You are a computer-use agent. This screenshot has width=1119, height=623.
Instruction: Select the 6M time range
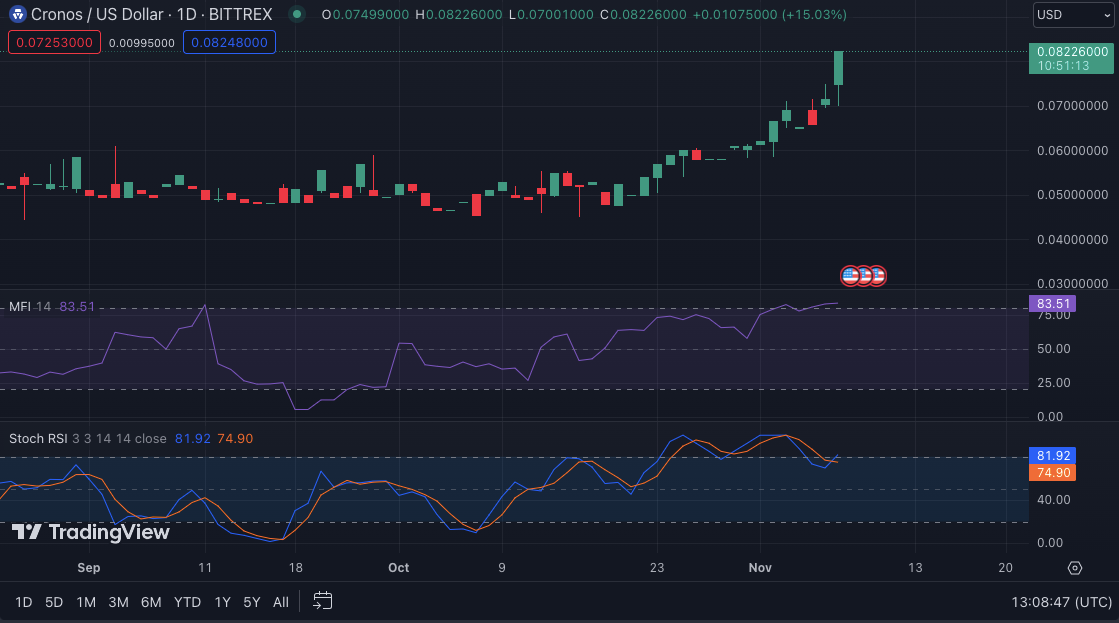151,602
